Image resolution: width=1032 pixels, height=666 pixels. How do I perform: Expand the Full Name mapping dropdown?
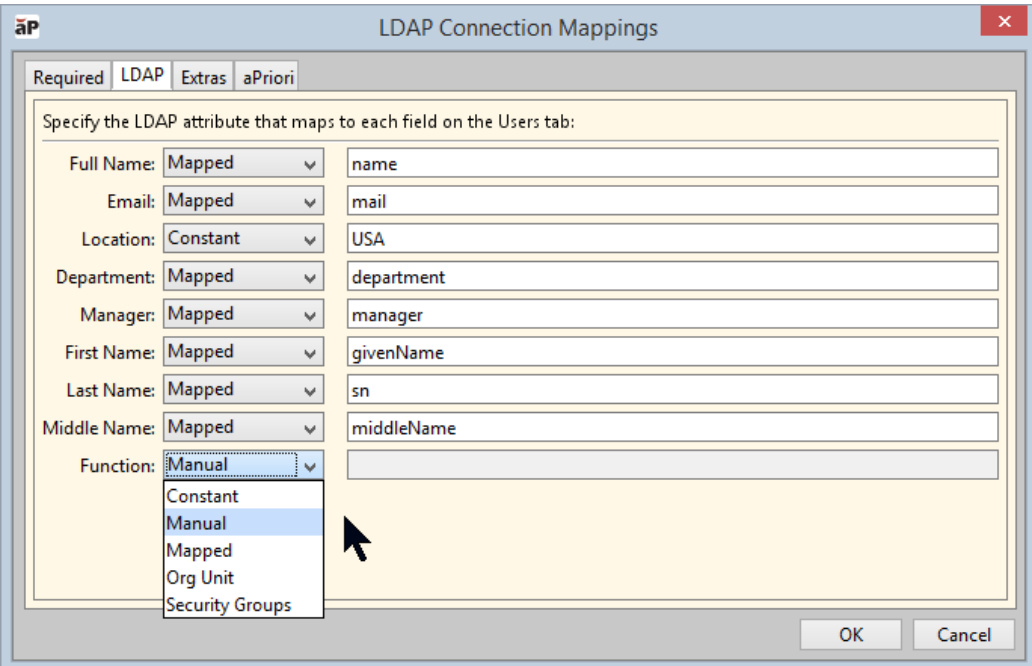pyautogui.click(x=243, y=163)
